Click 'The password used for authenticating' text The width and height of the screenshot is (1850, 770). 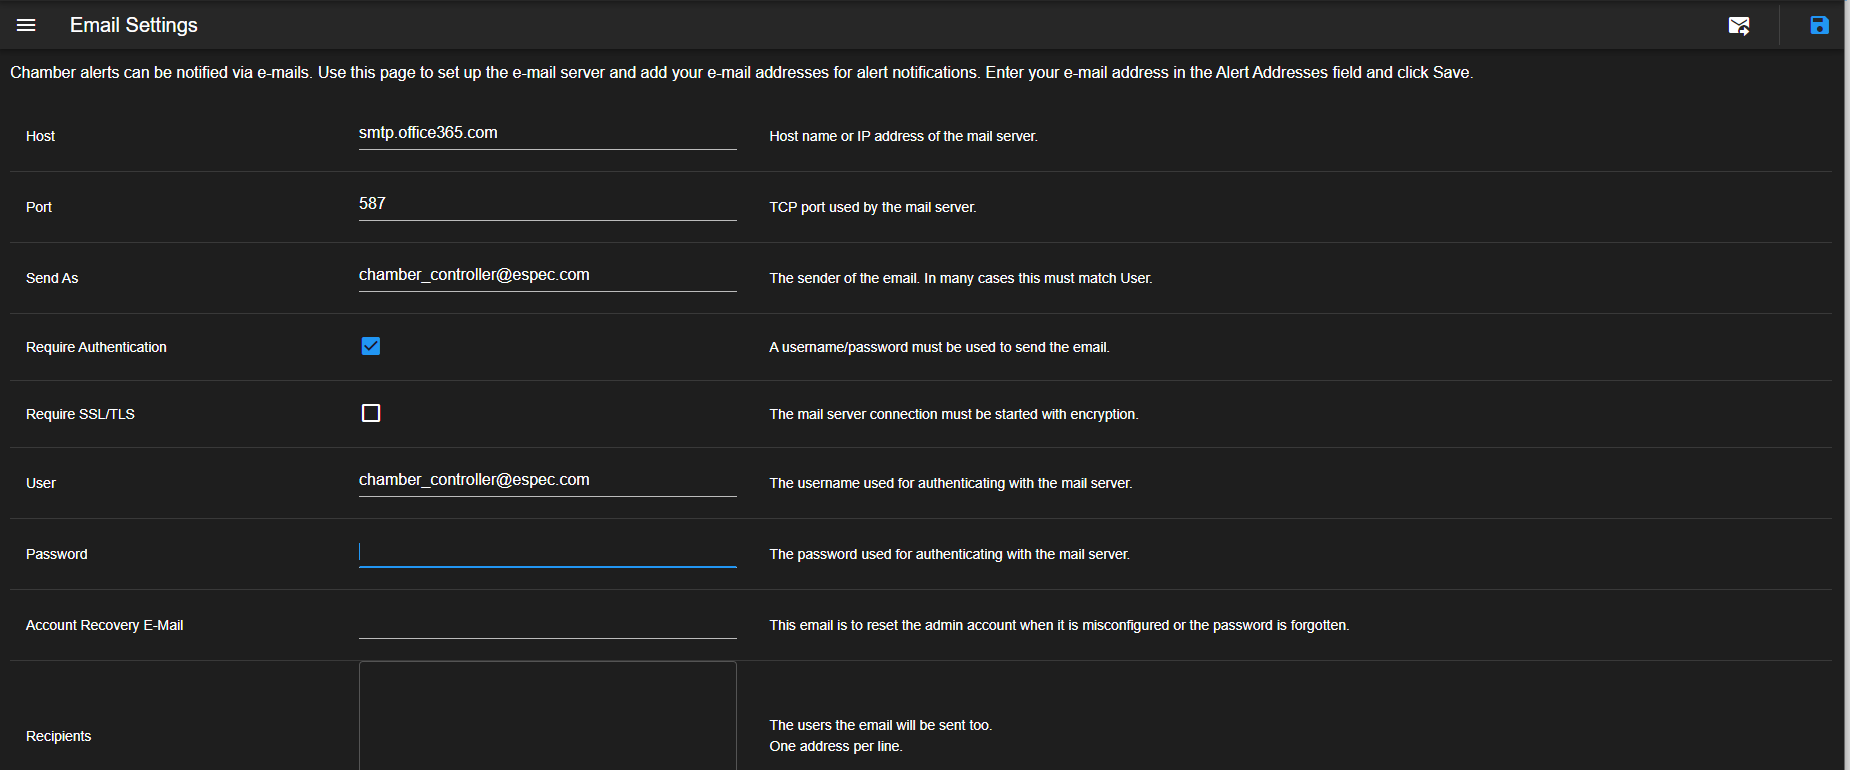coord(949,554)
